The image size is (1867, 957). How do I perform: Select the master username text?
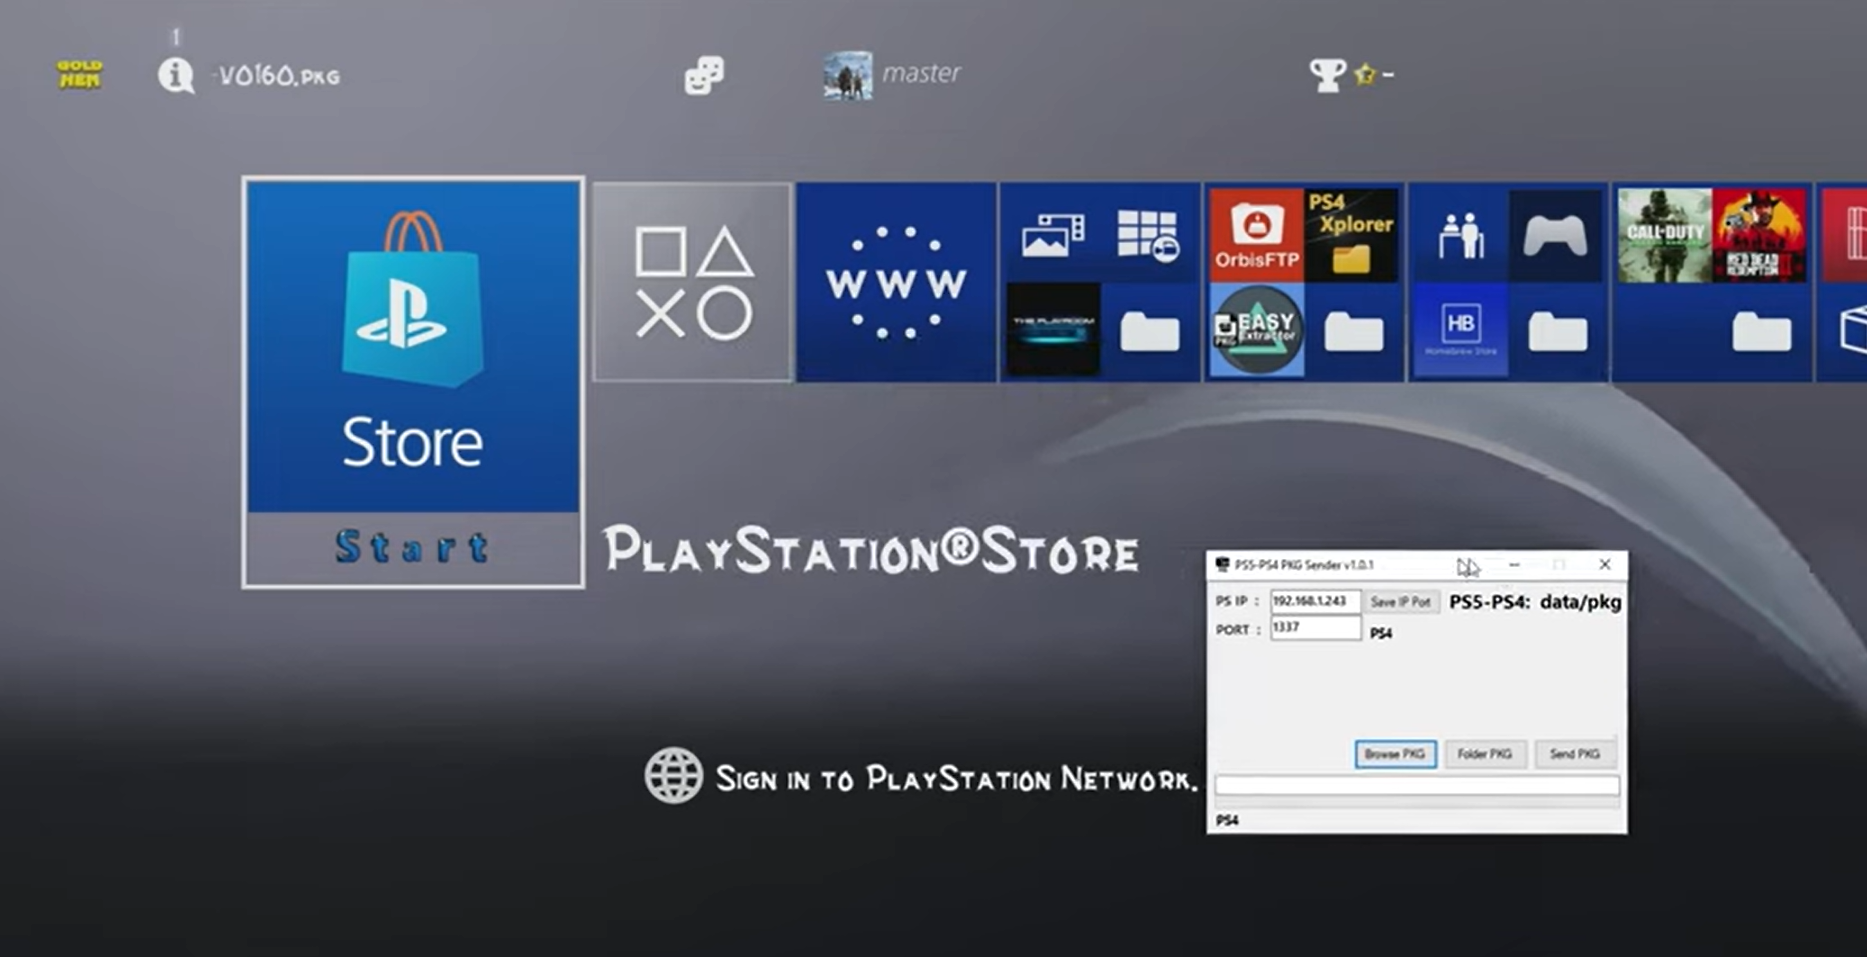tap(921, 73)
